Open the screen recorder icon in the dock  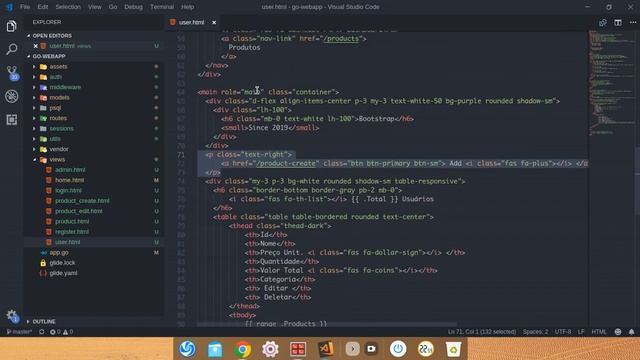coord(371,349)
